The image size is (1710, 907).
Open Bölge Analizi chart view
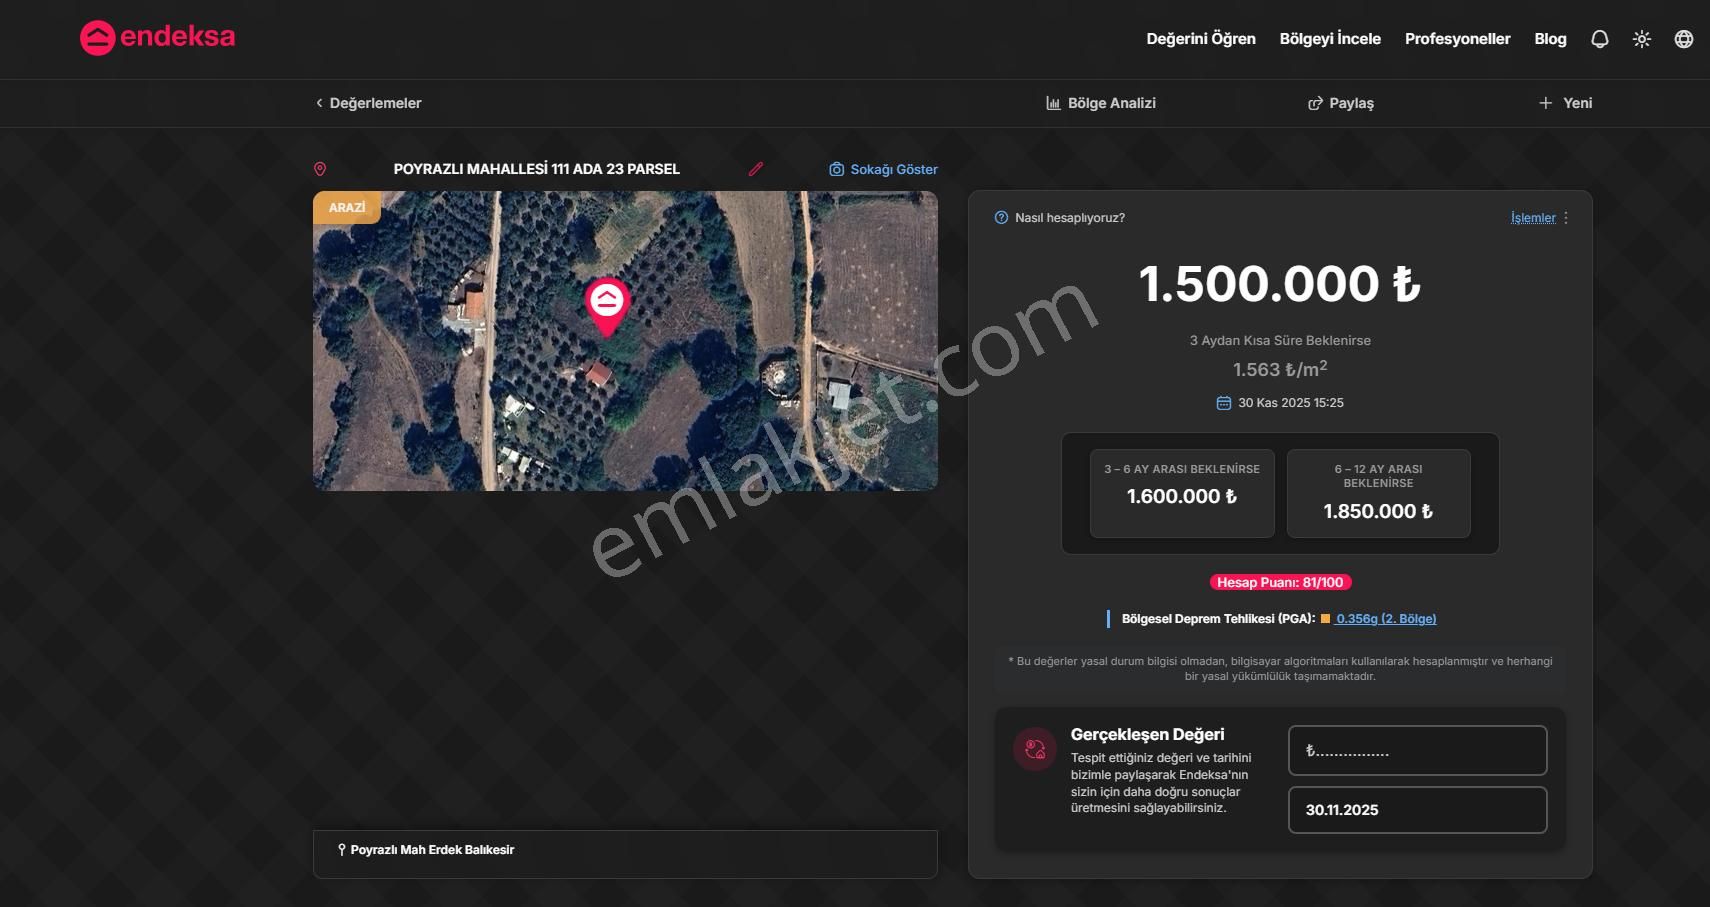(x=1101, y=103)
